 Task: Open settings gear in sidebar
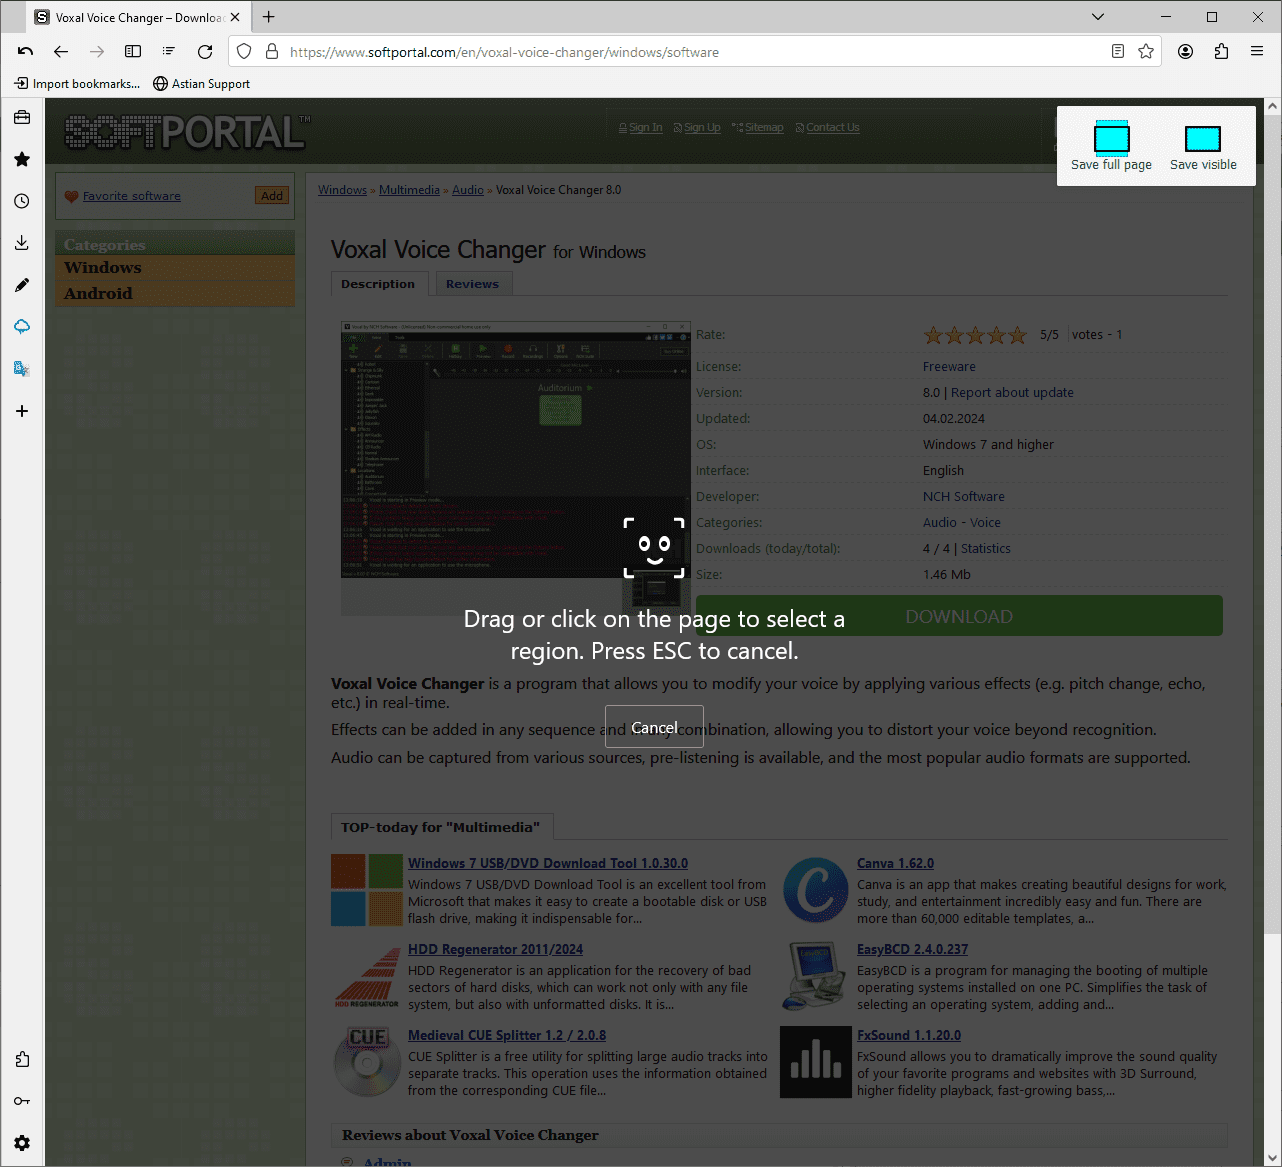click(22, 1143)
